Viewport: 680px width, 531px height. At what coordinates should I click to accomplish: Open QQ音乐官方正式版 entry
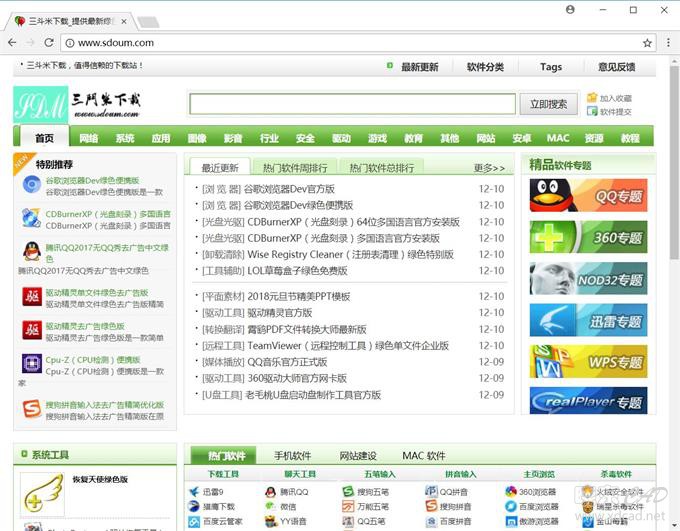pyautogui.click(x=287, y=362)
